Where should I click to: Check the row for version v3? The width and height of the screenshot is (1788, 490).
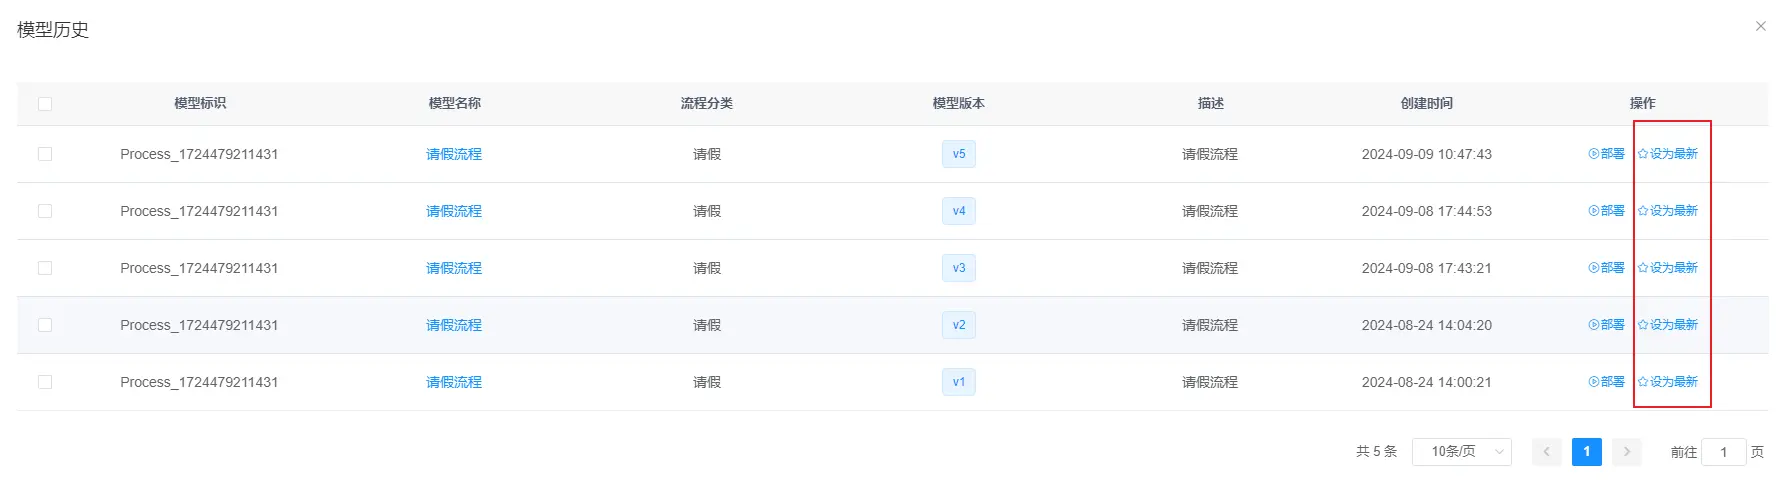point(45,268)
